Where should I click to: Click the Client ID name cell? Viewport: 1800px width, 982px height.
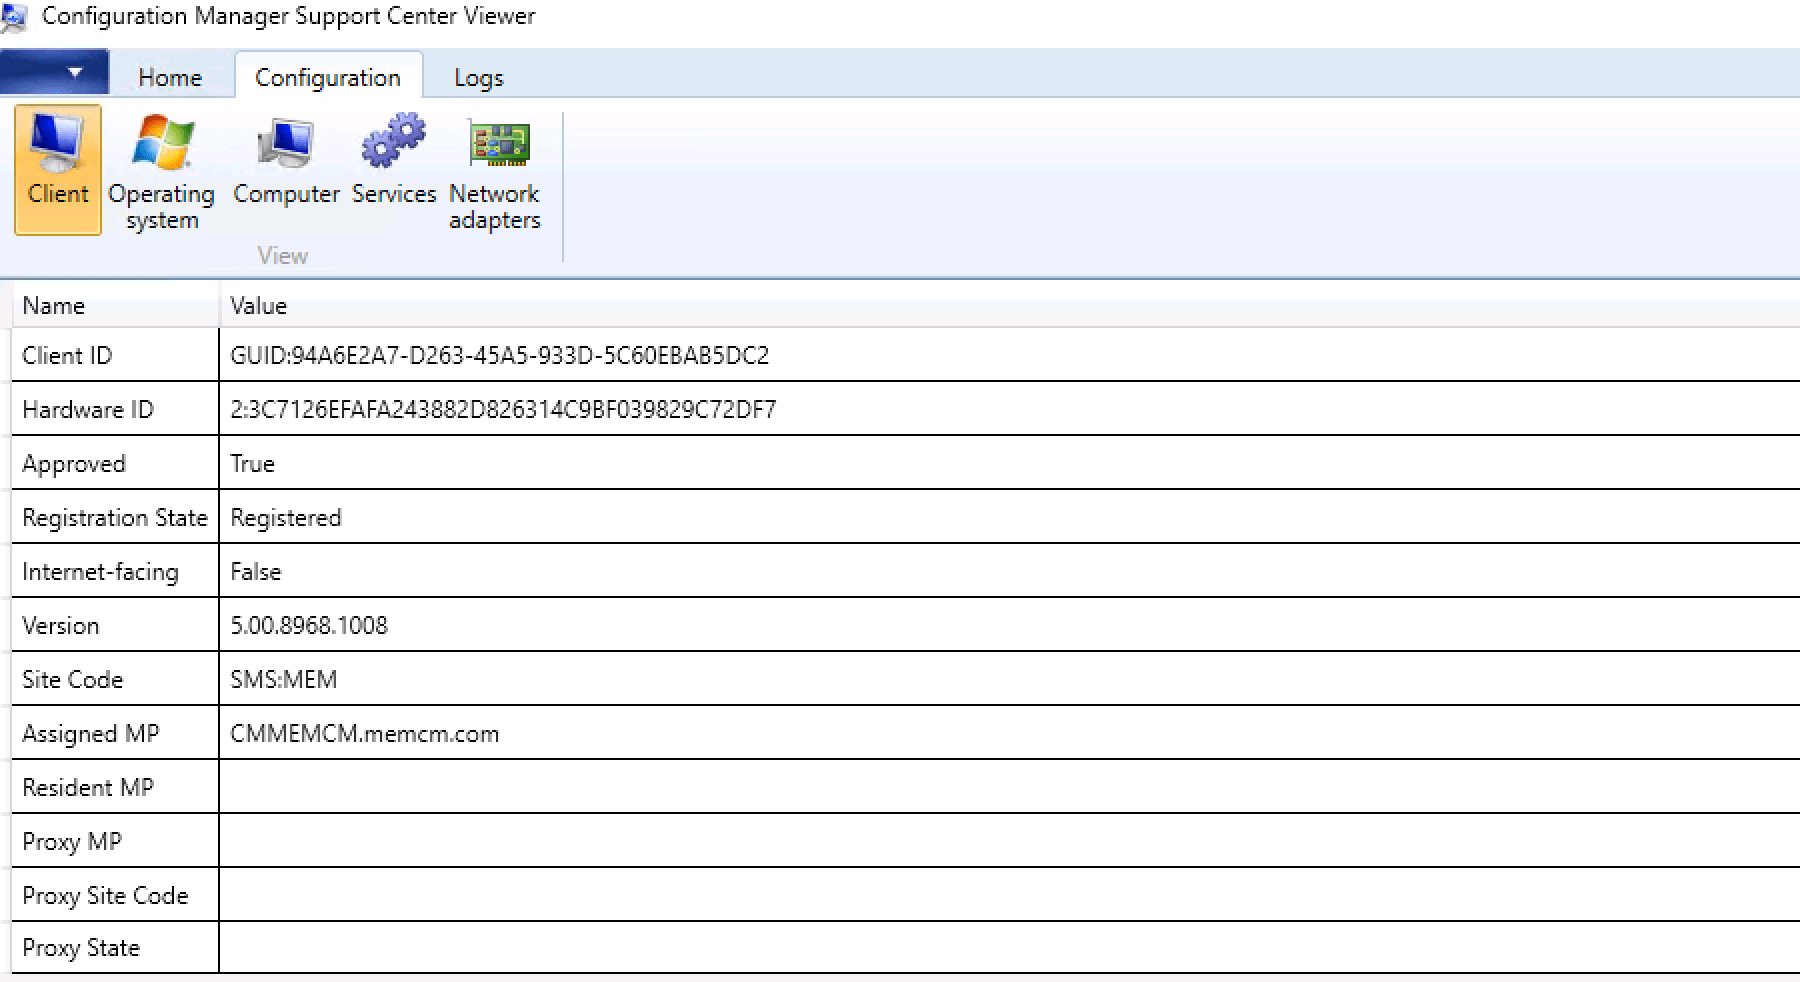115,355
